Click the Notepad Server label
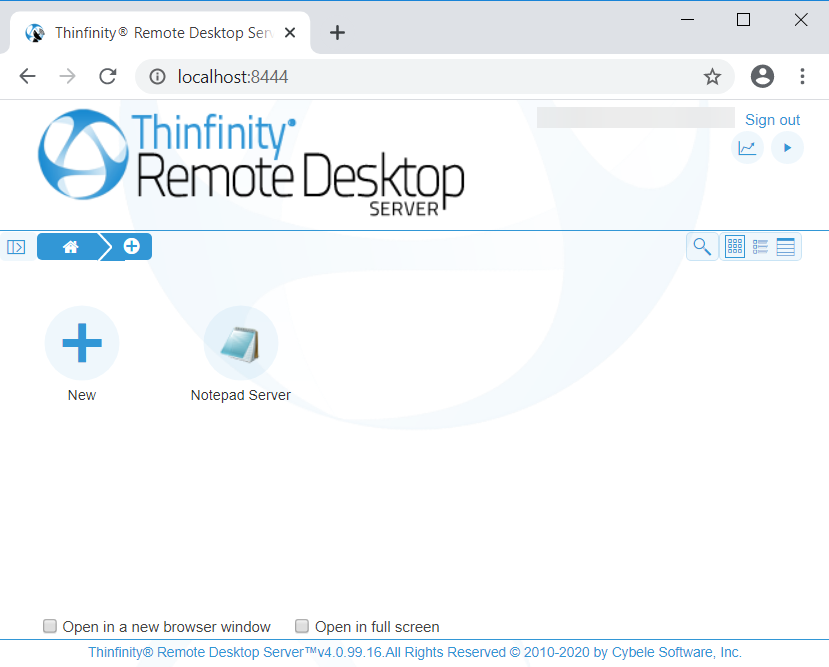The width and height of the screenshot is (829, 667). [241, 395]
